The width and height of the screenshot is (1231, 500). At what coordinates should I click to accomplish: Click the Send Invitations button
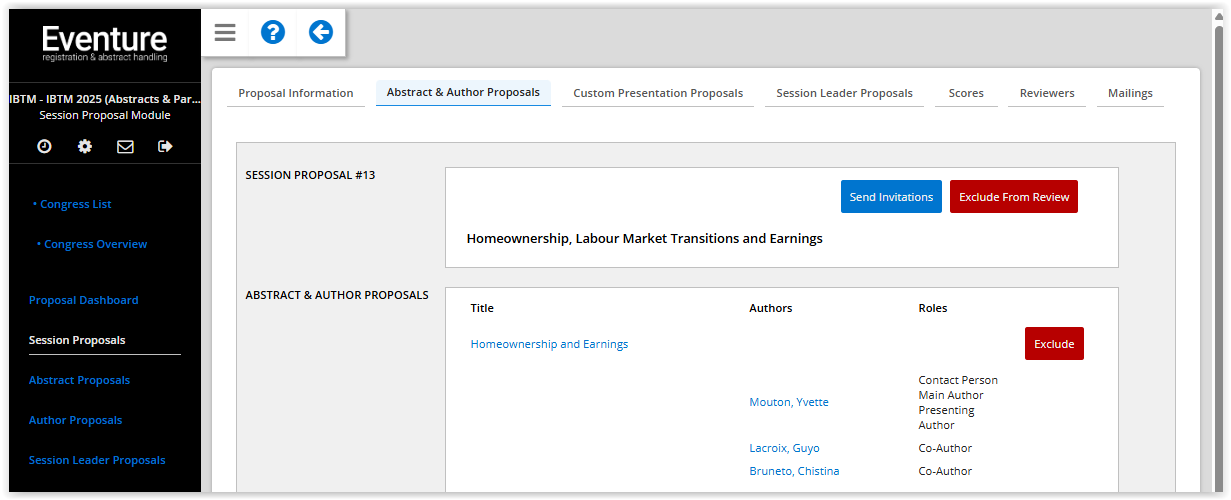point(891,197)
